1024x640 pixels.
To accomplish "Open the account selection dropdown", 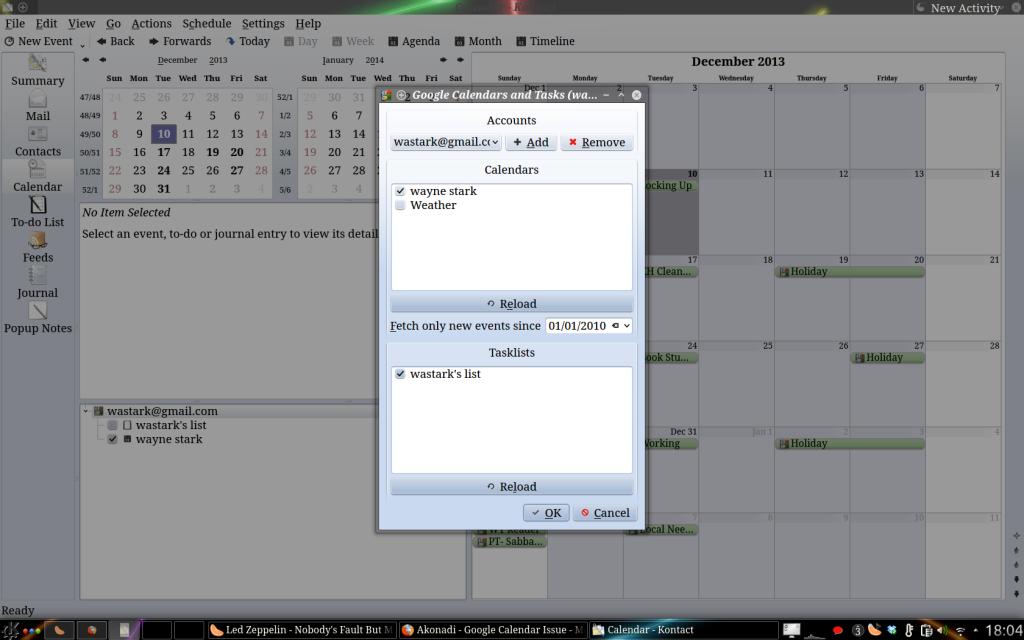I will tap(446, 142).
